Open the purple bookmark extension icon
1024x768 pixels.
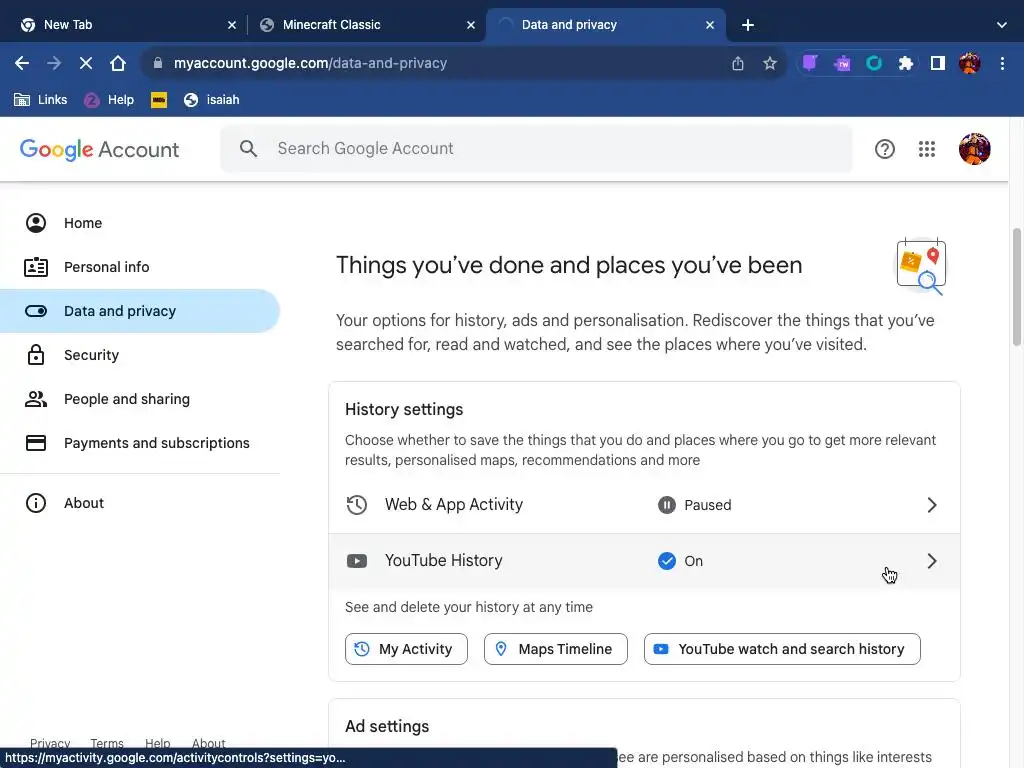tap(810, 63)
